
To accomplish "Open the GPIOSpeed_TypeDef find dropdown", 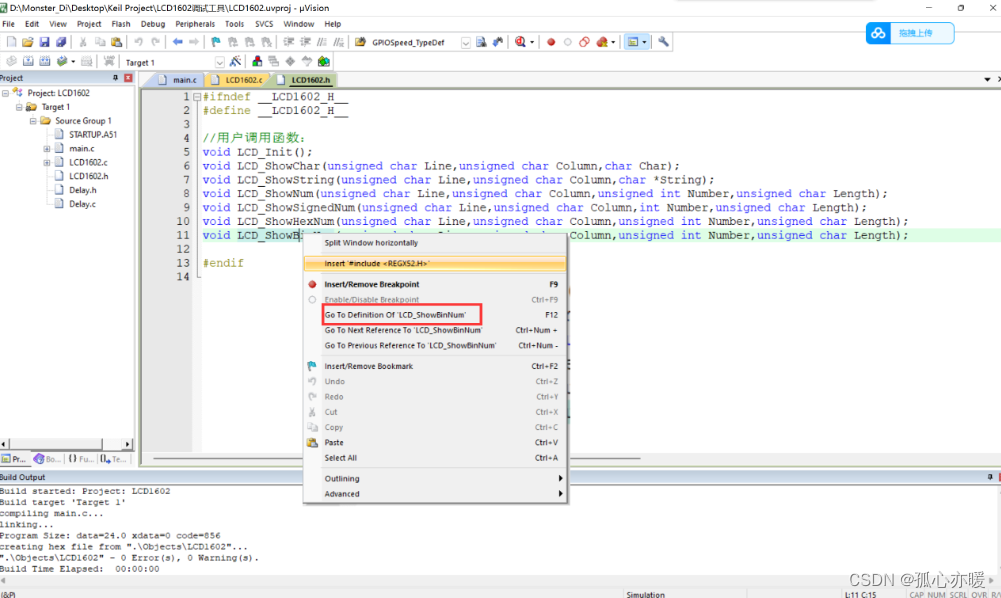I will 465,43.
